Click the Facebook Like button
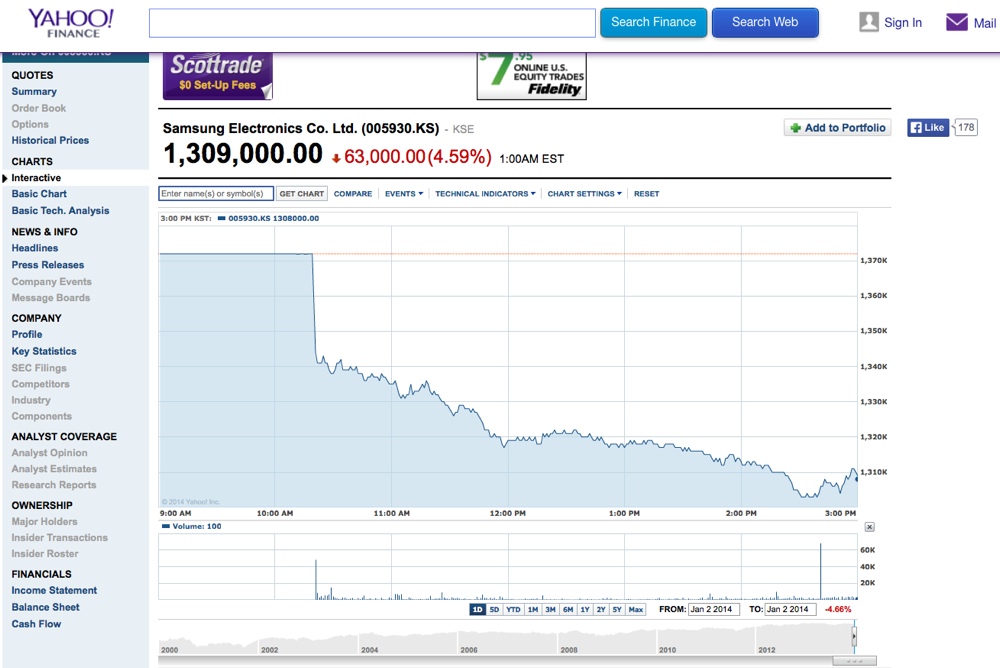Screen dimensions: 1000x668 (928, 128)
